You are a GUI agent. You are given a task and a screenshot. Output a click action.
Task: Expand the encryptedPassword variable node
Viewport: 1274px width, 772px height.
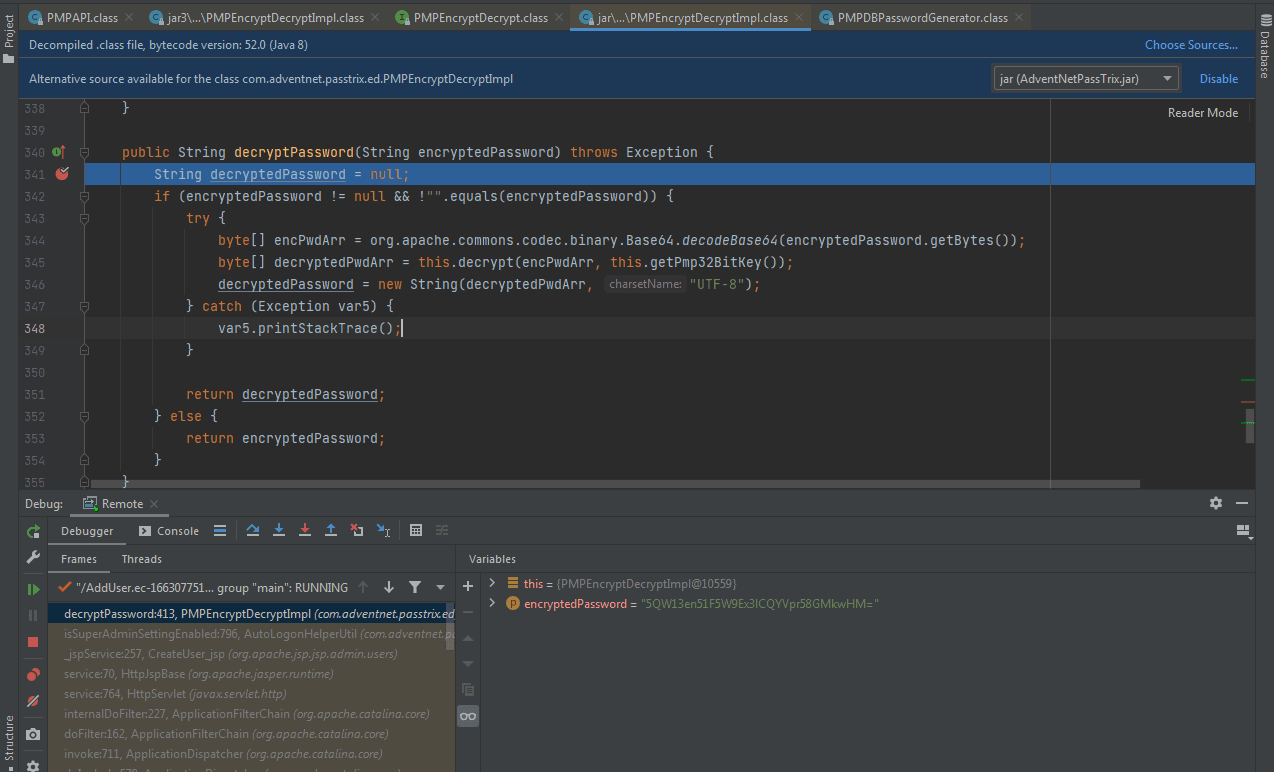[x=492, y=603]
